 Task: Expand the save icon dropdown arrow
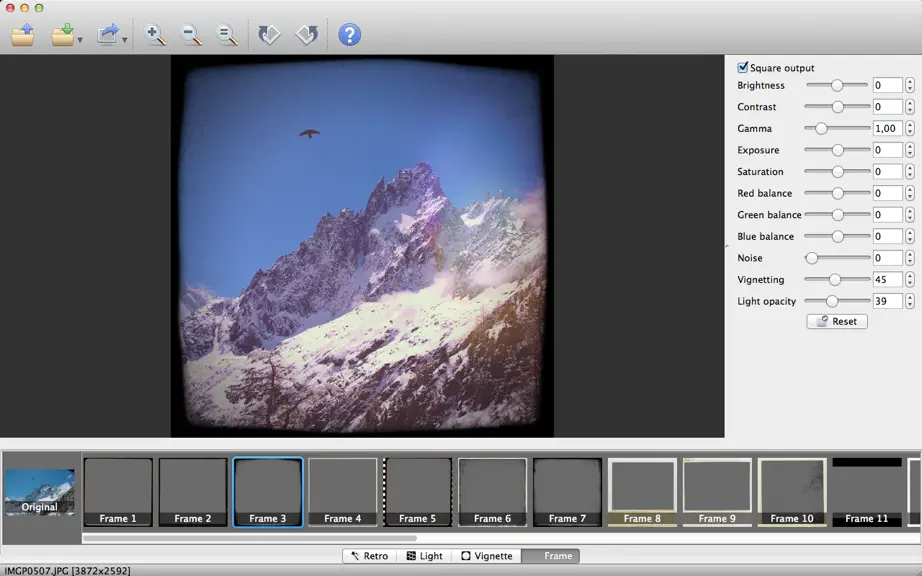[x=80, y=40]
